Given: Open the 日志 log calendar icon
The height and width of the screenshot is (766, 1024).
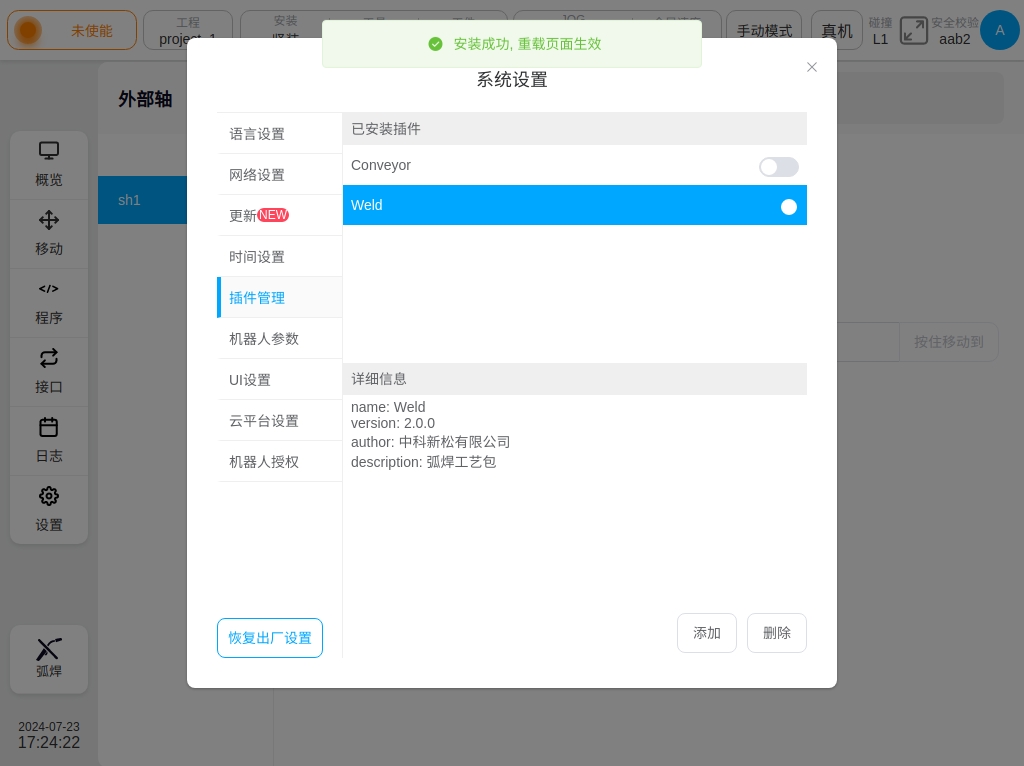Looking at the screenshot, I should coord(49,427).
